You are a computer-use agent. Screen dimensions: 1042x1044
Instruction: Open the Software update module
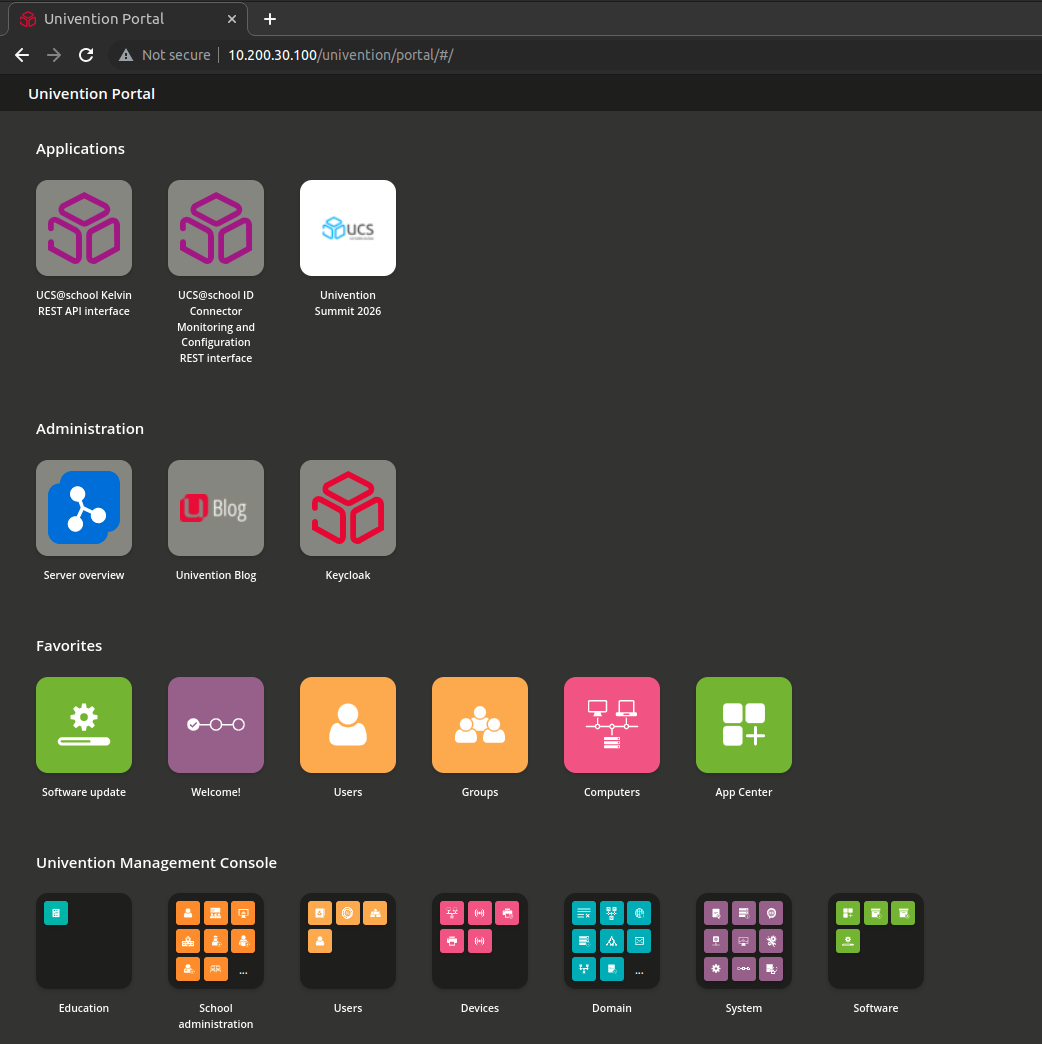point(84,725)
